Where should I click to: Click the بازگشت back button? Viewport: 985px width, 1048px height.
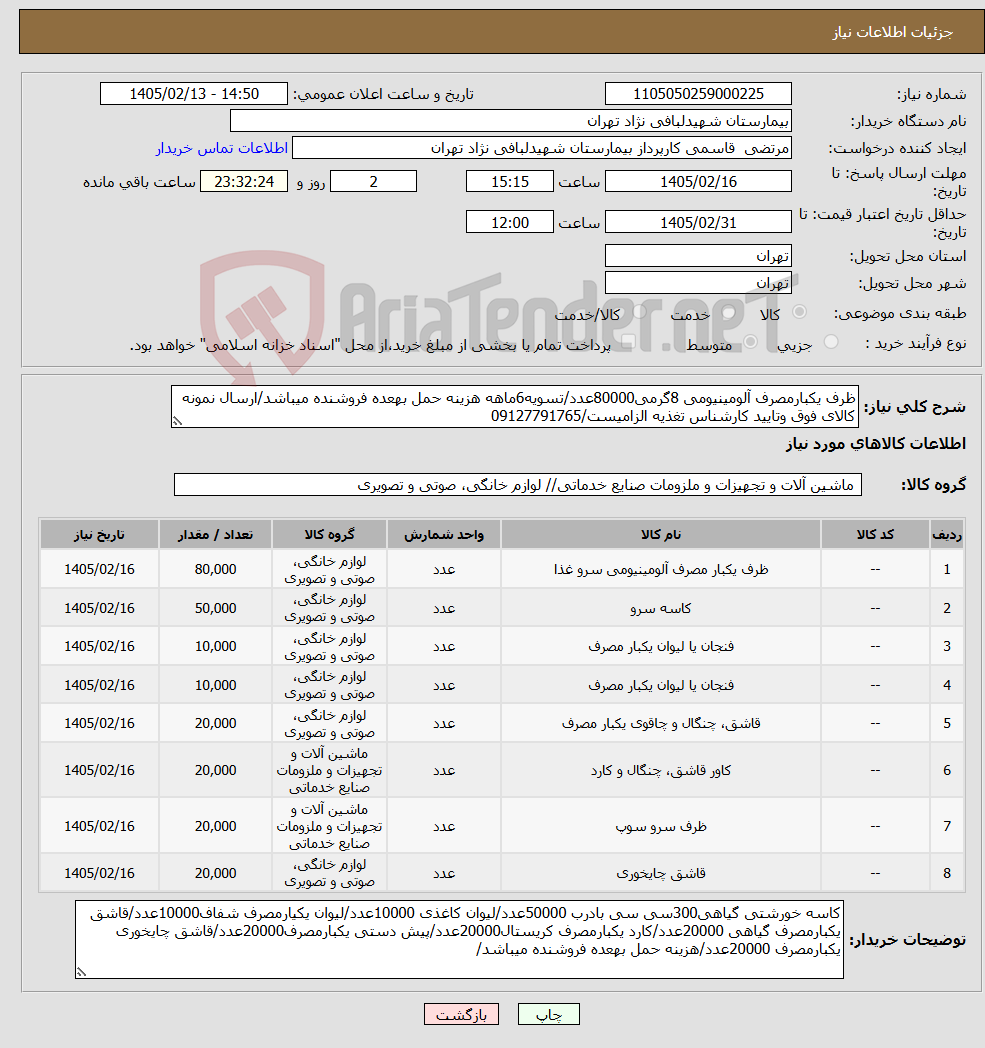(461, 1014)
